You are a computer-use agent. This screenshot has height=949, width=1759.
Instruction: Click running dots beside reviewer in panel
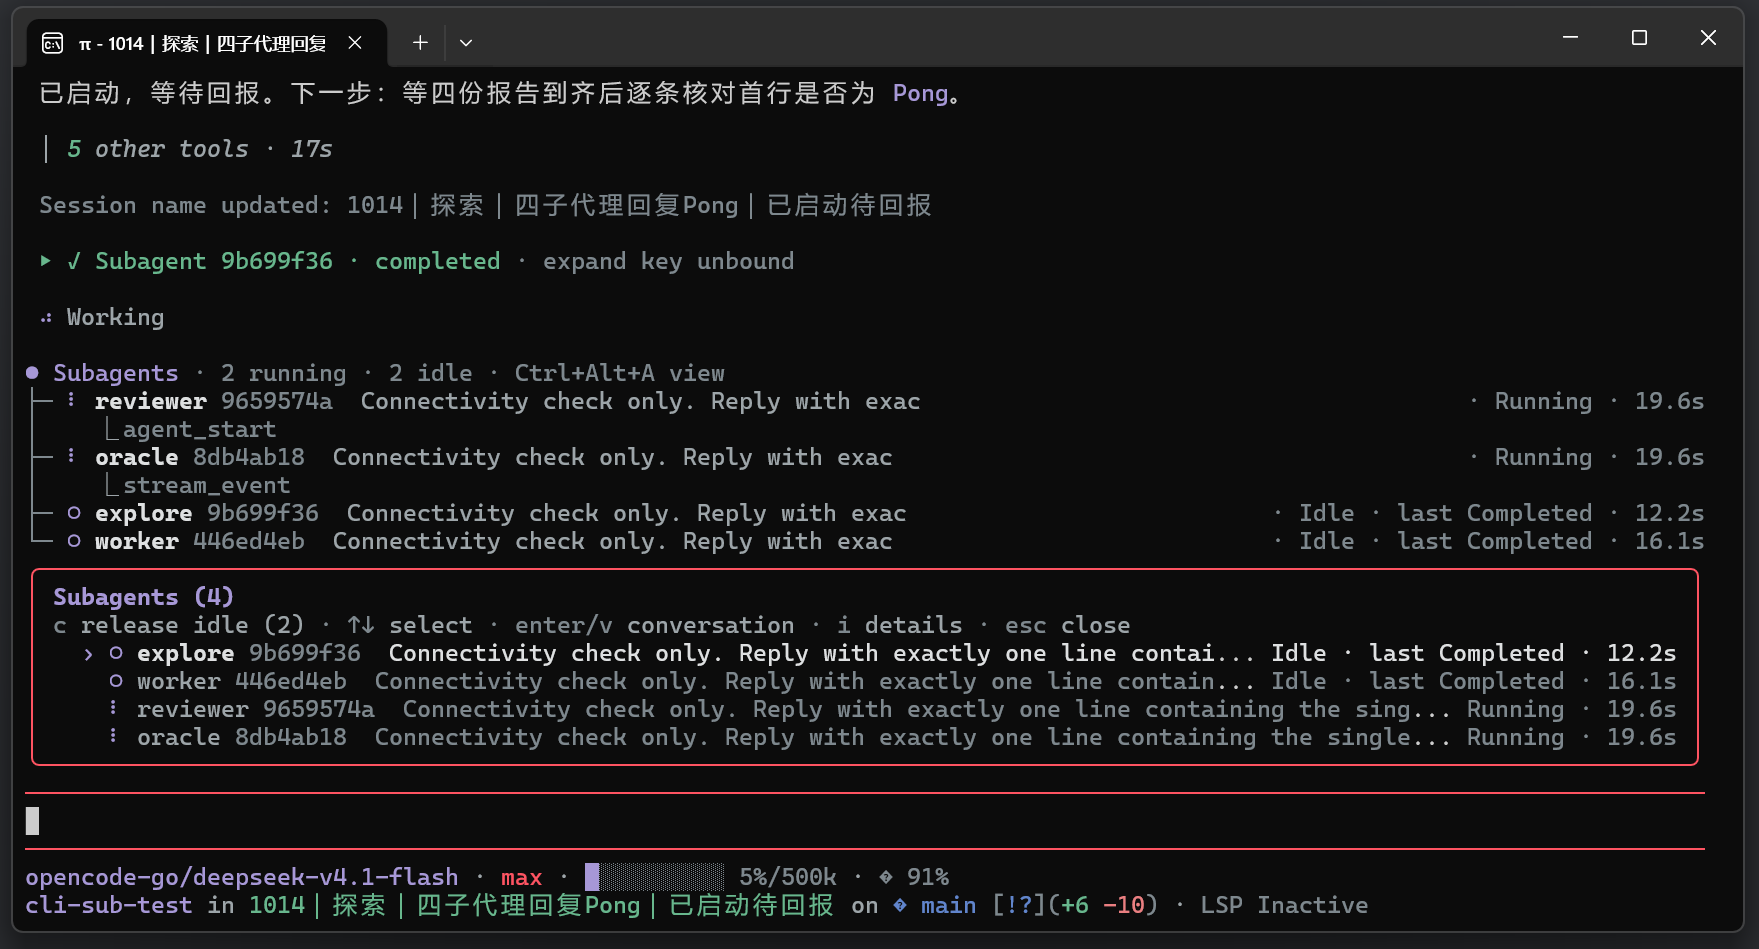[113, 708]
